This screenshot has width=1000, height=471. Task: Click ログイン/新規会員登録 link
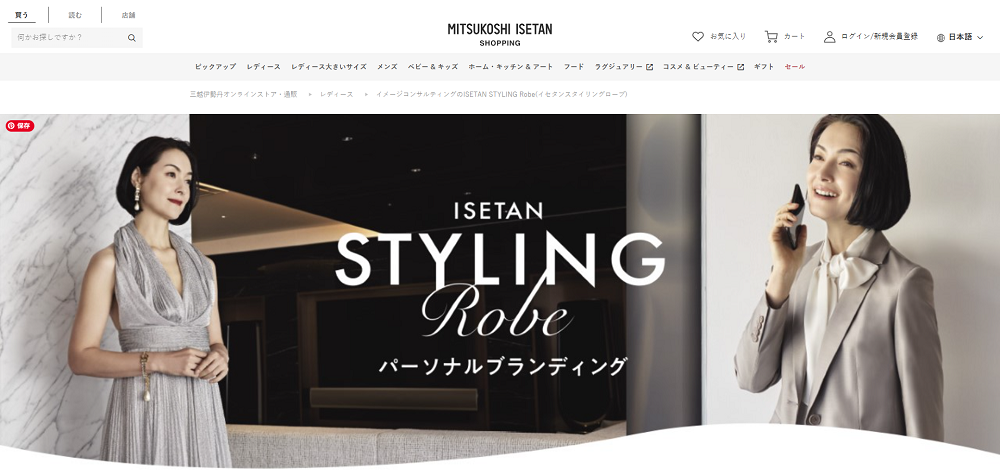879,36
